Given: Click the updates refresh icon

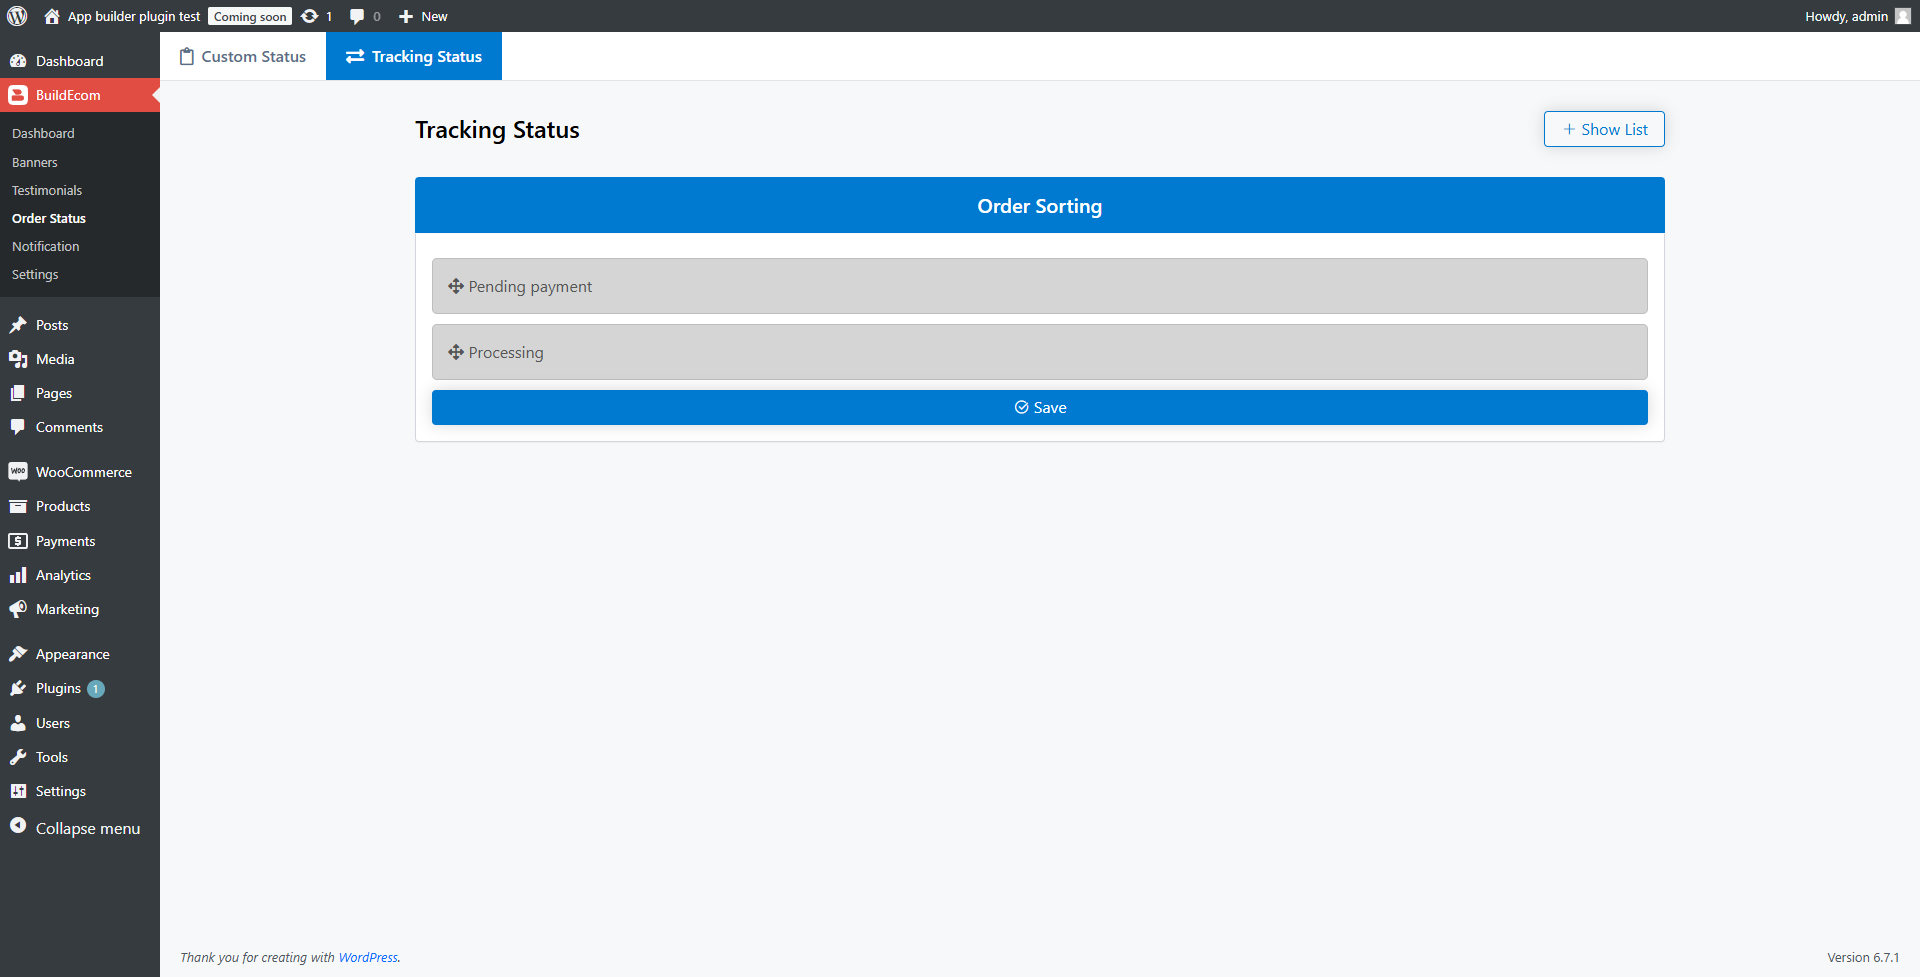Looking at the screenshot, I should click(310, 16).
